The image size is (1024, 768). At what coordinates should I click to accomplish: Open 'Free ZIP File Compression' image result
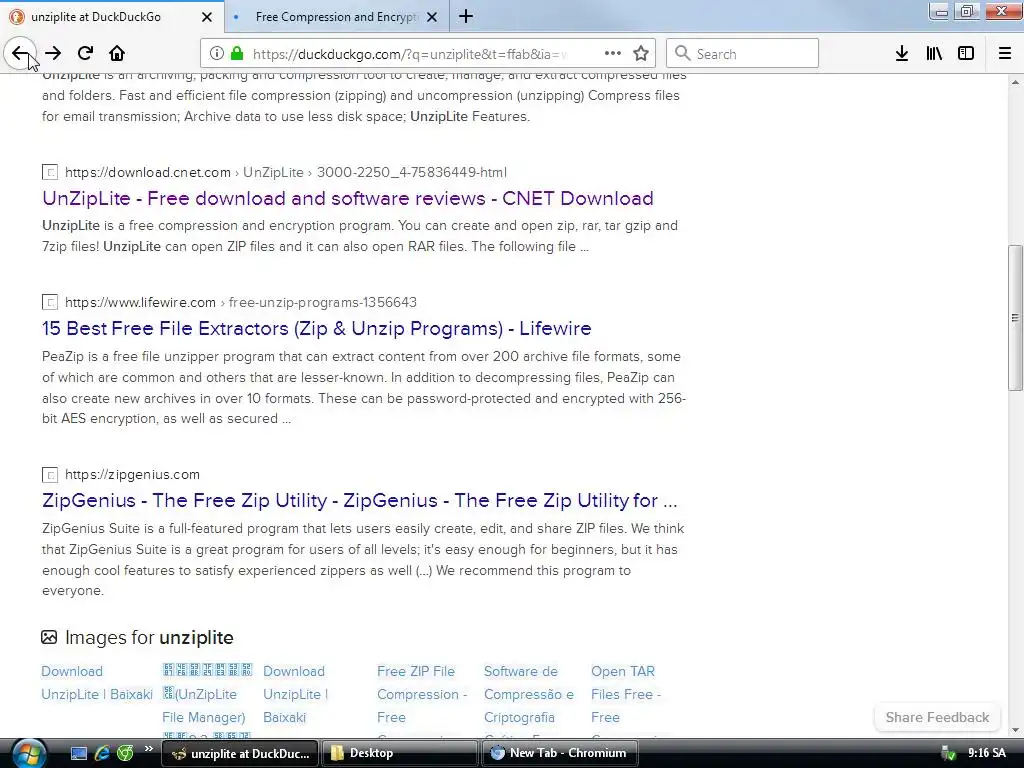pos(422,700)
